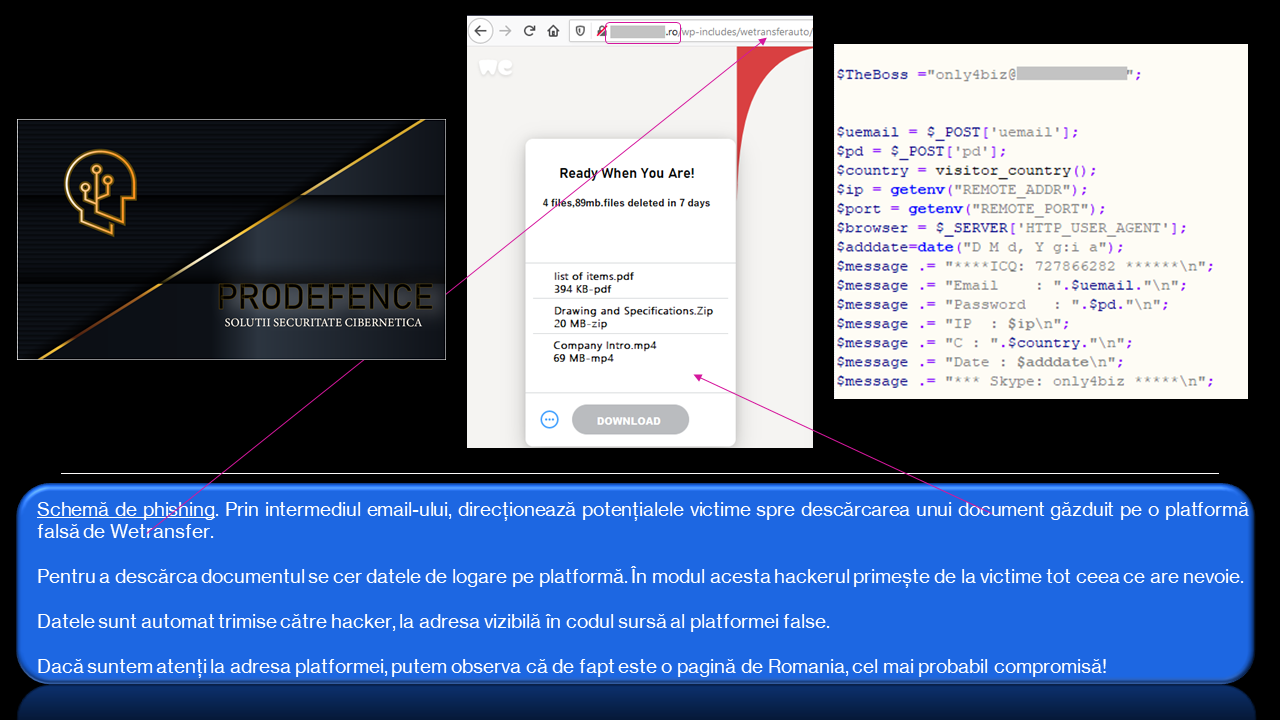Click the browser Forward arrow
This screenshot has height=720, width=1280.
coord(505,31)
